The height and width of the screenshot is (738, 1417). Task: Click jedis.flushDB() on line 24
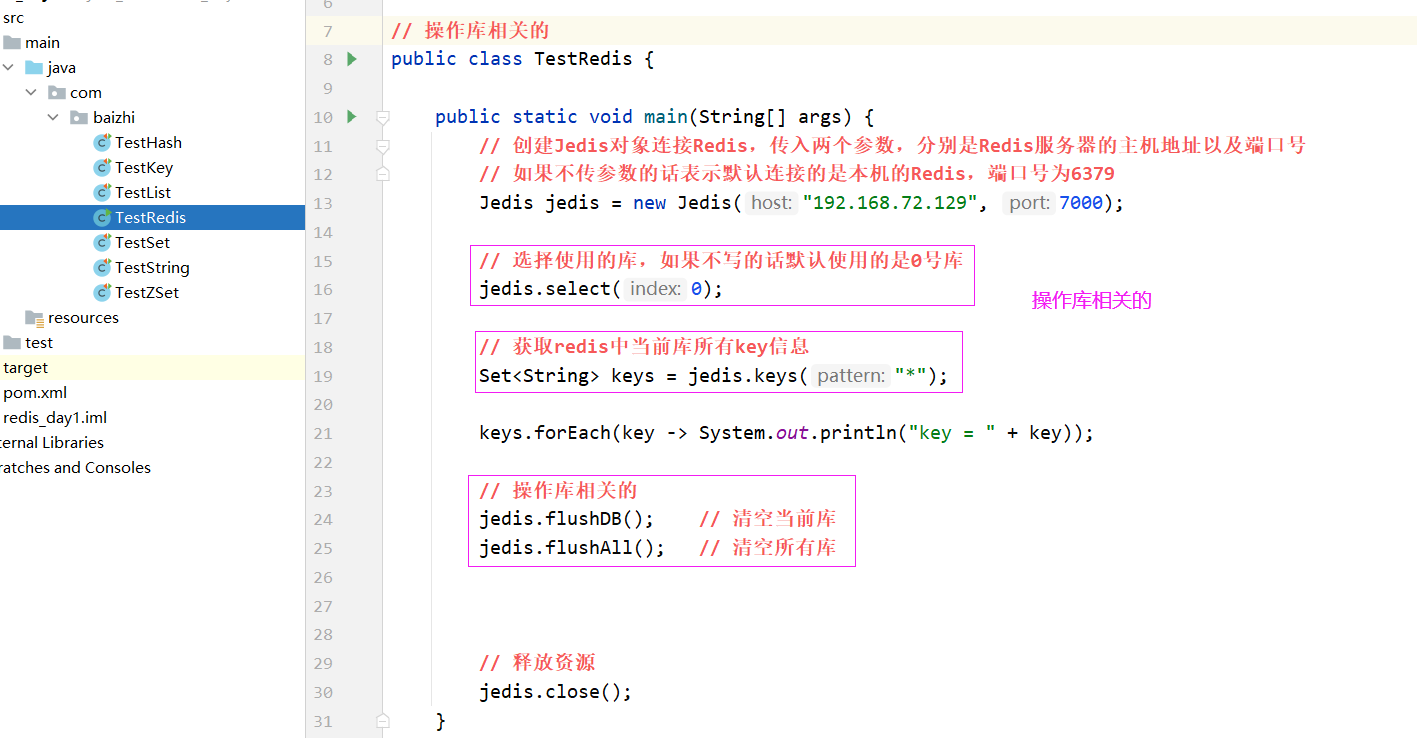(566, 519)
